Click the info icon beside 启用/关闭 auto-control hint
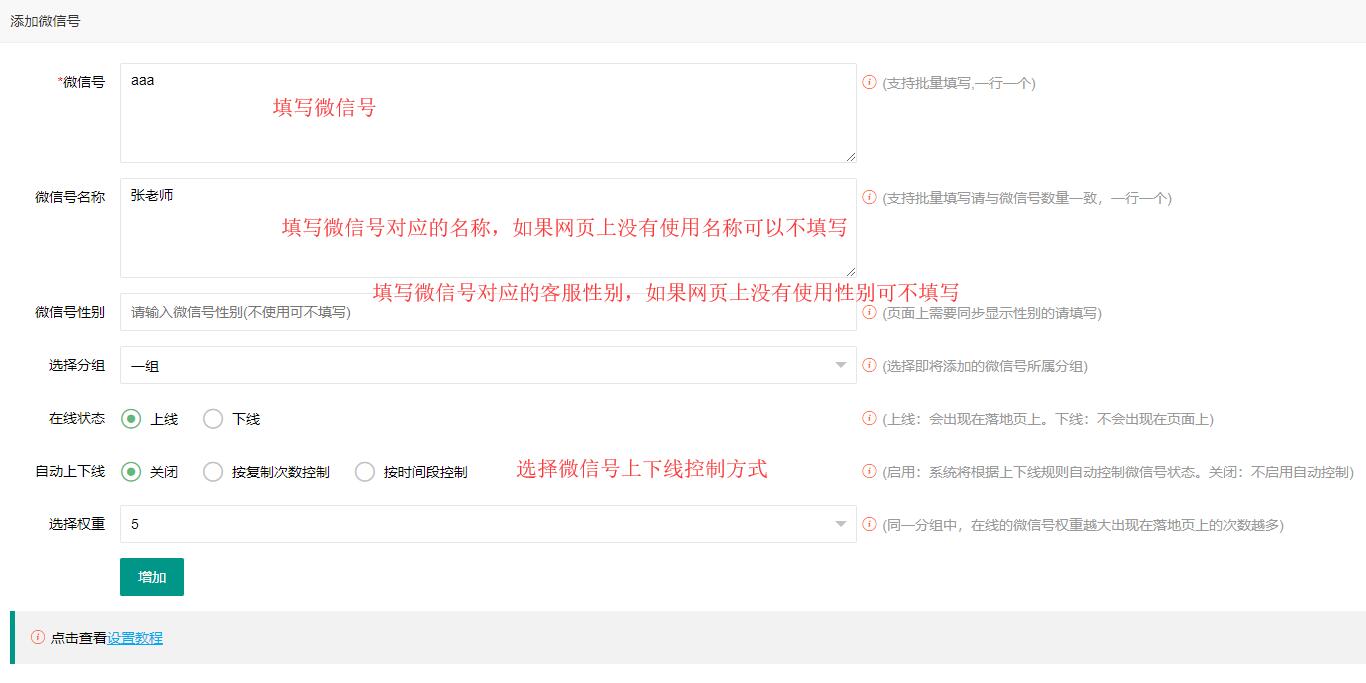Viewport: 1366px width, 683px height. click(869, 471)
